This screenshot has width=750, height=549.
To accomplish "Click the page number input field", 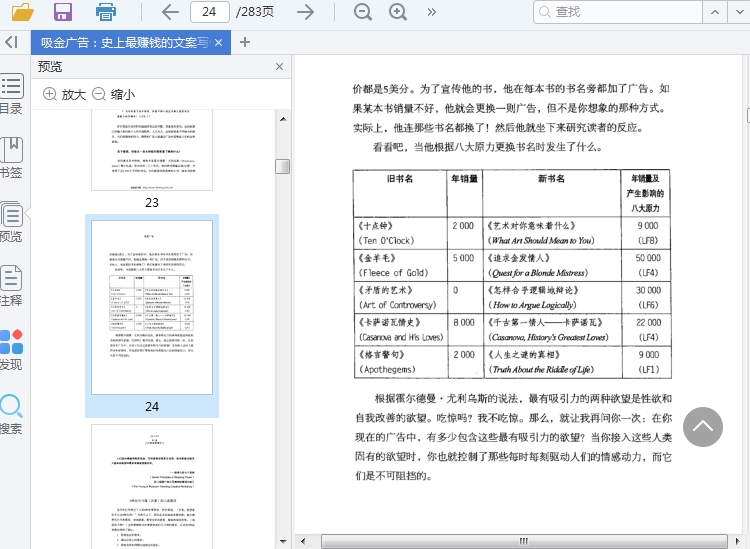I will pyautogui.click(x=209, y=12).
